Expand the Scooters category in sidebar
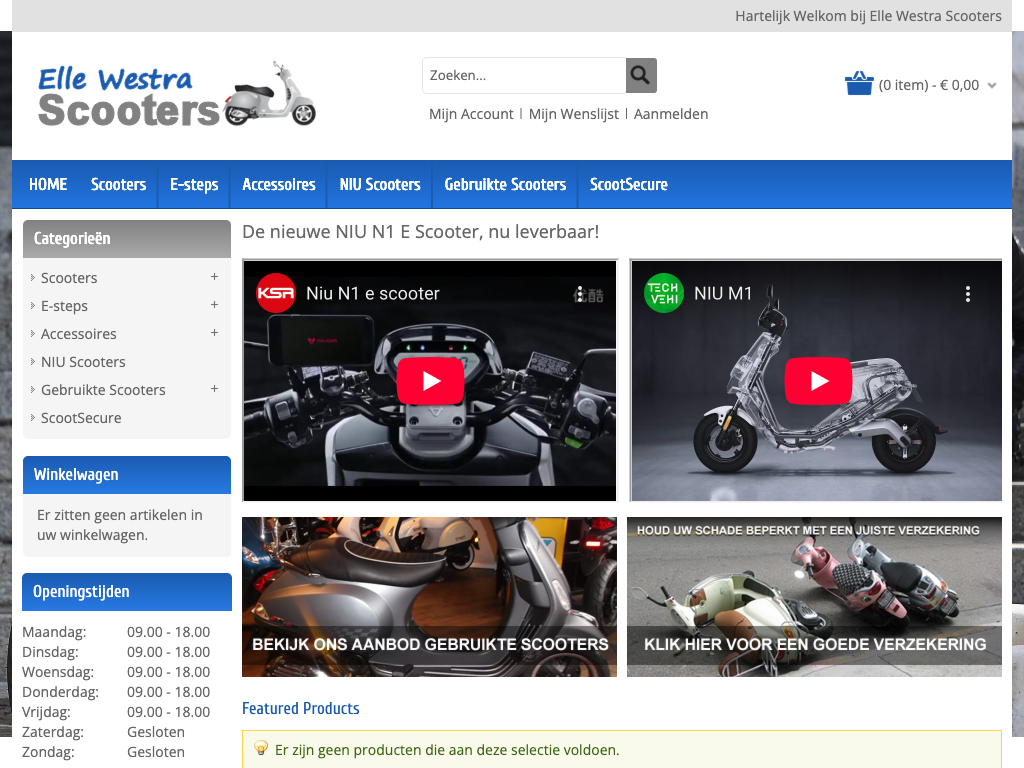 click(214, 277)
